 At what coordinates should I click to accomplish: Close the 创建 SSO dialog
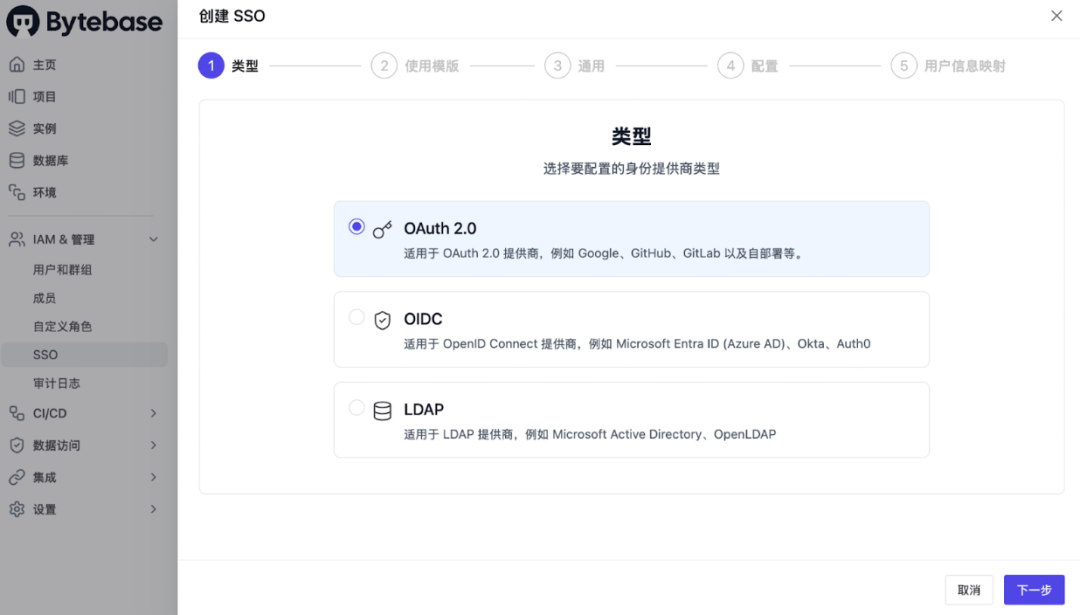click(x=1057, y=16)
